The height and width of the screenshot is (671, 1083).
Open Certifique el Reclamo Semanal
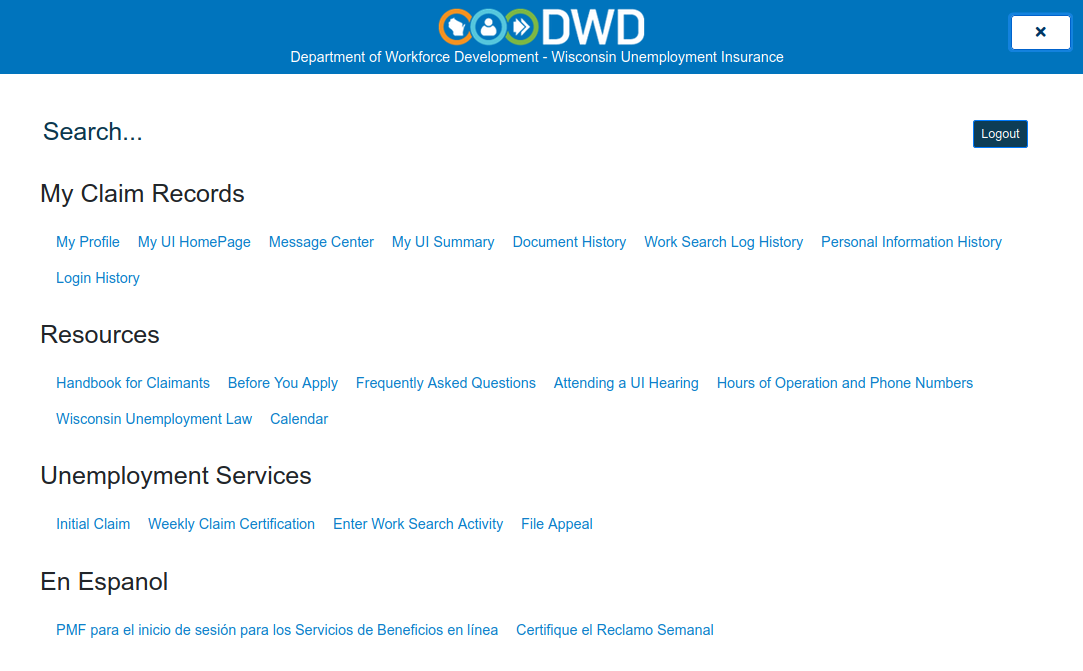615,630
